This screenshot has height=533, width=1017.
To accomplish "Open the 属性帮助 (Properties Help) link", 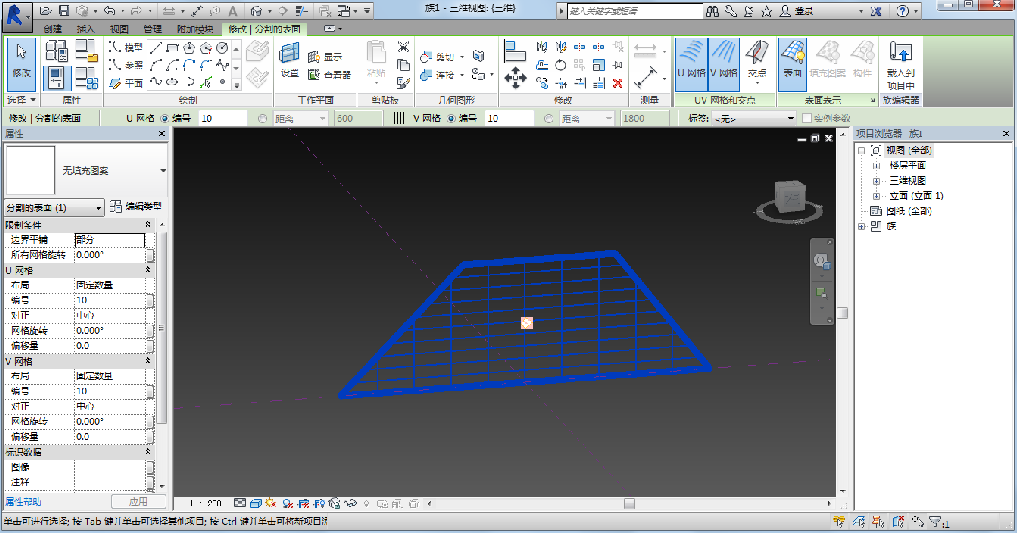I will pos(23,500).
